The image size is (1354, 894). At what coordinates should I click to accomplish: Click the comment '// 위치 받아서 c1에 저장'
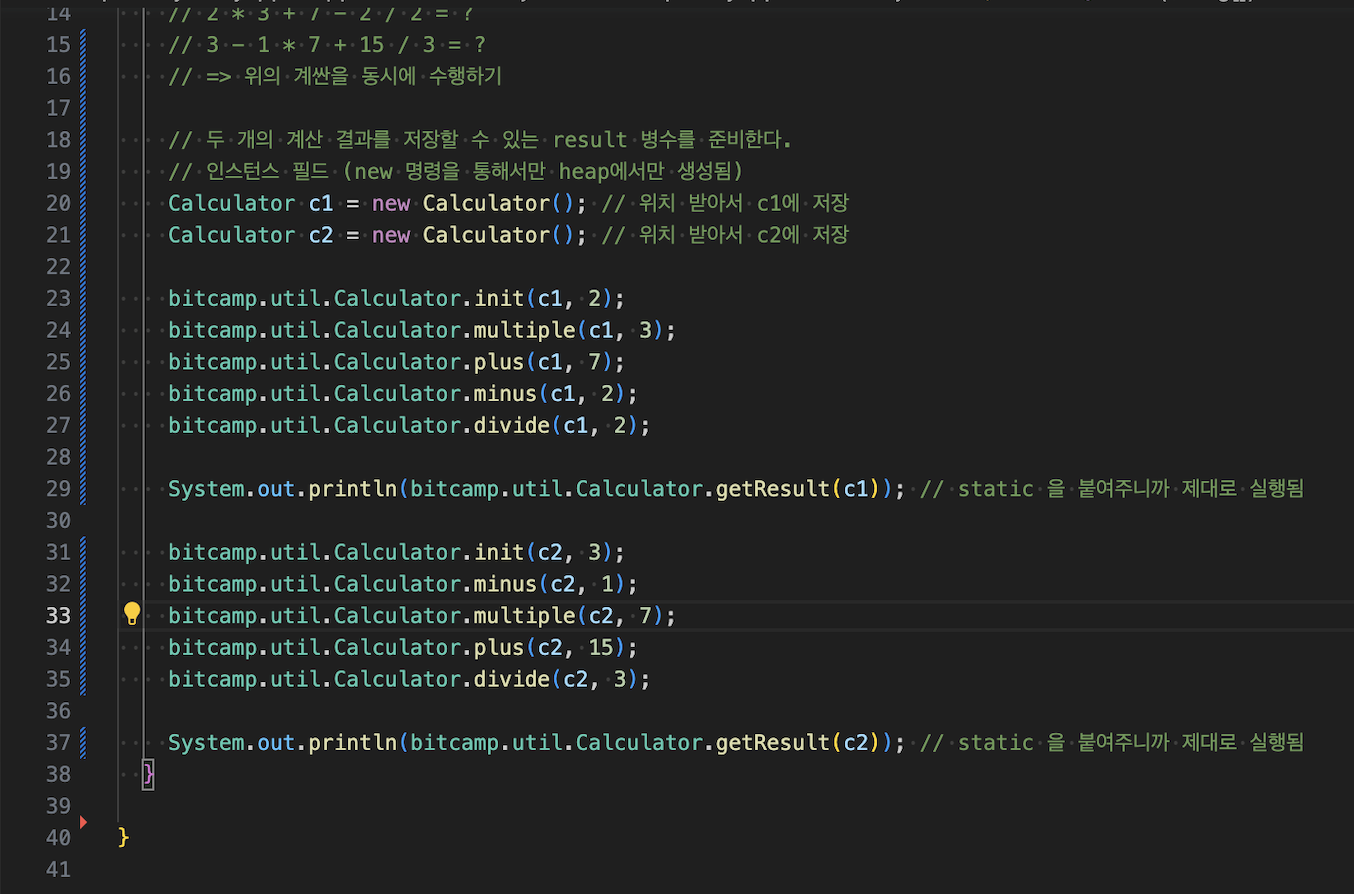725,203
